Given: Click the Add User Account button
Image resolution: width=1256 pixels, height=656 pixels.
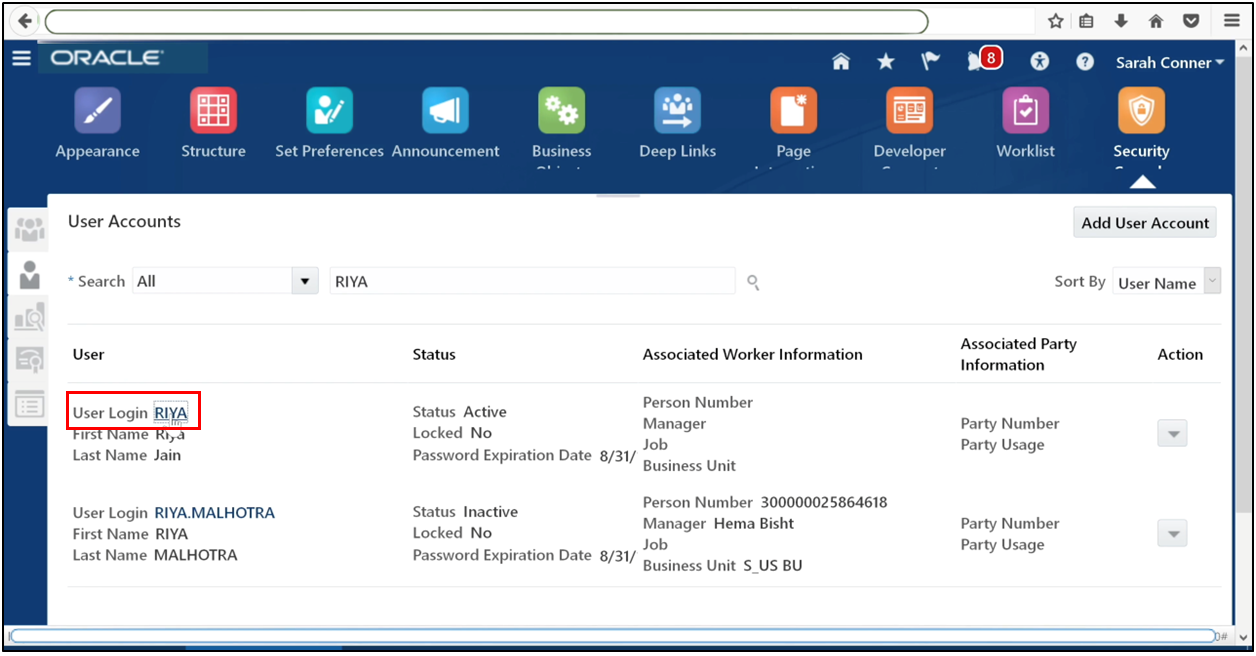Looking at the screenshot, I should coord(1144,222).
